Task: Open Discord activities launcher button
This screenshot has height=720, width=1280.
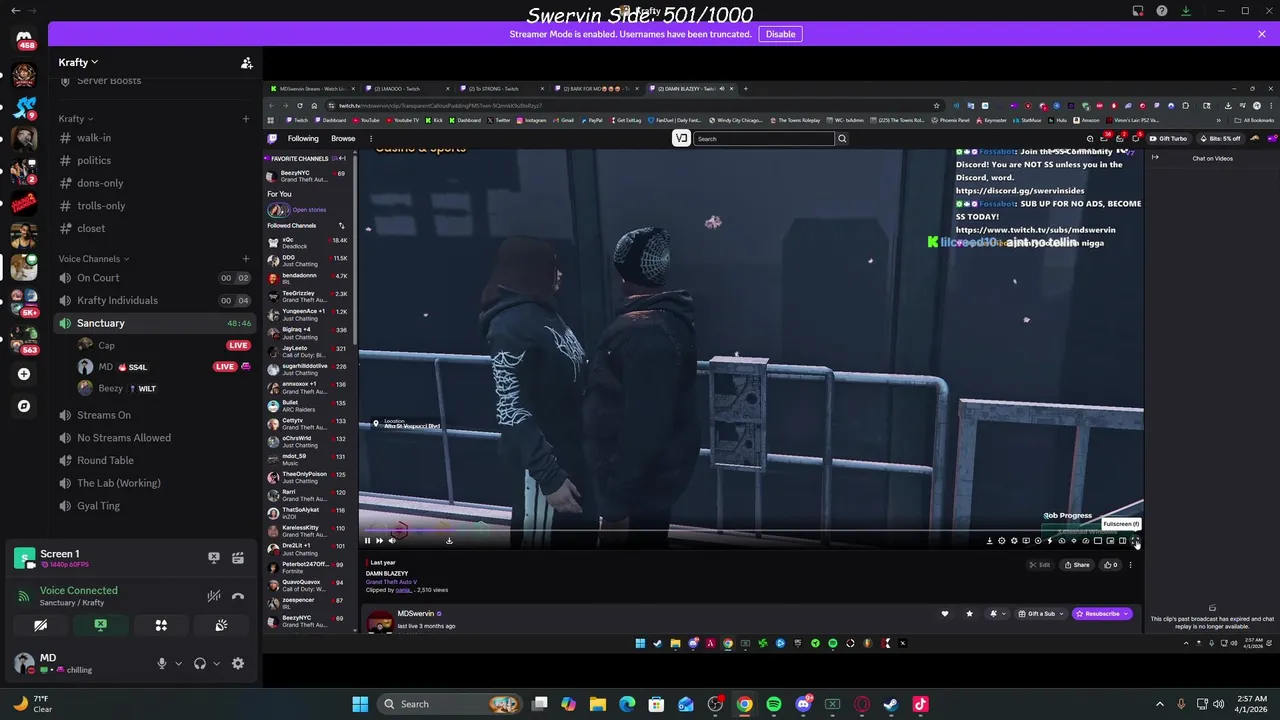Action: (x=161, y=625)
